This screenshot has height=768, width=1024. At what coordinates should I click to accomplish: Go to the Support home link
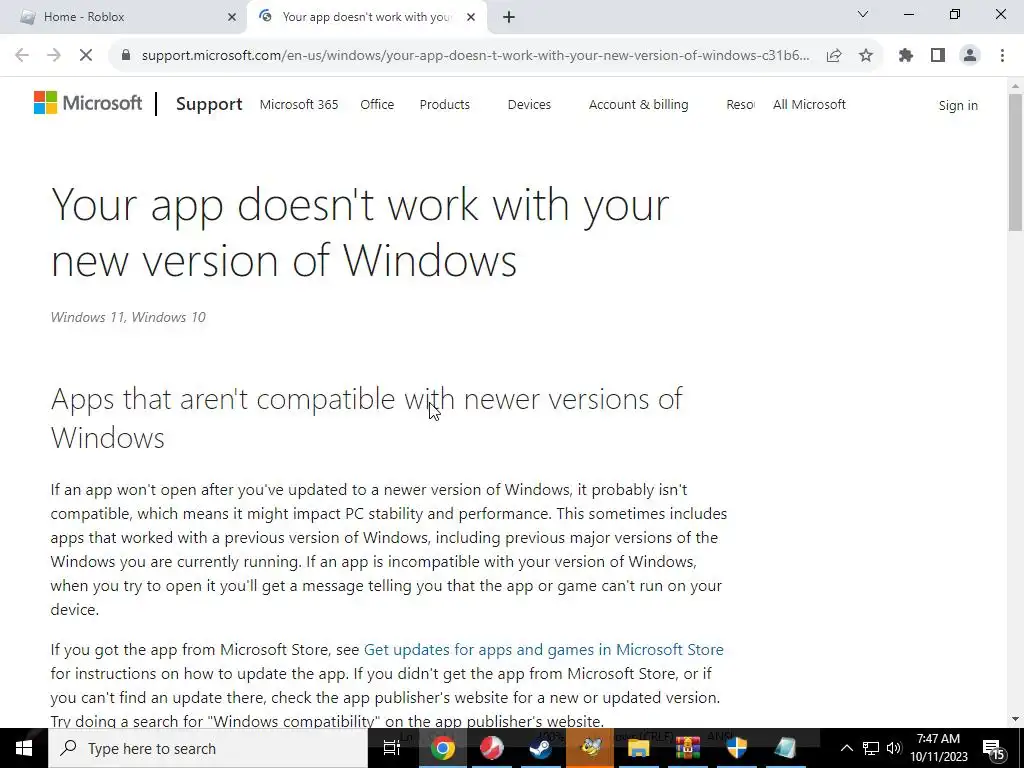click(x=209, y=104)
